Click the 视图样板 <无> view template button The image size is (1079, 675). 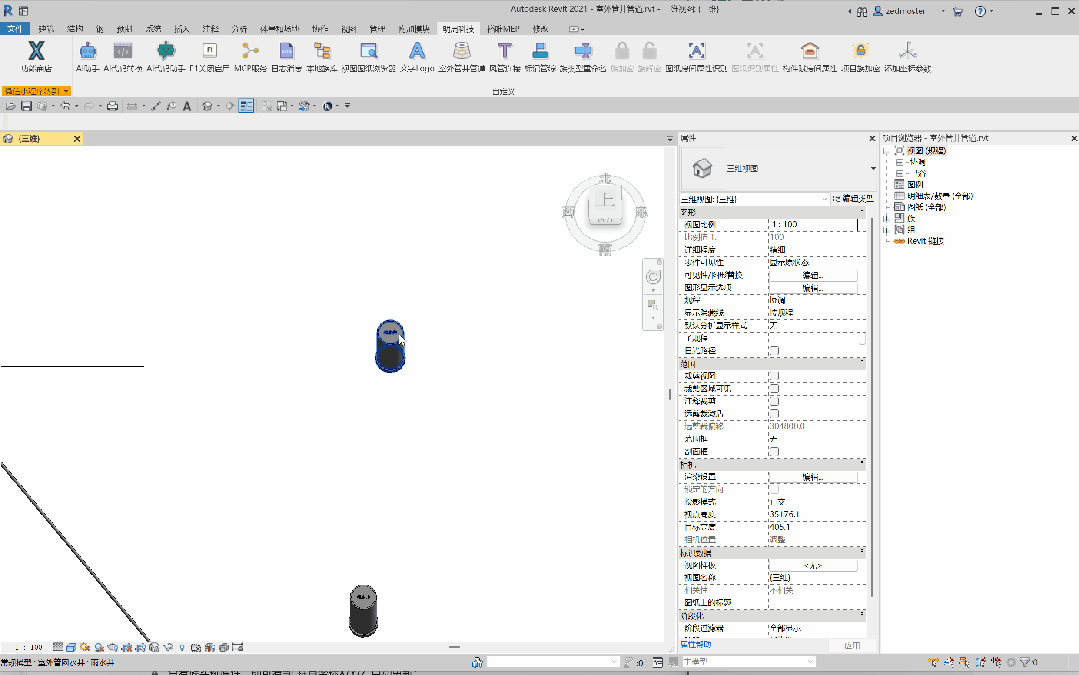[813, 566]
